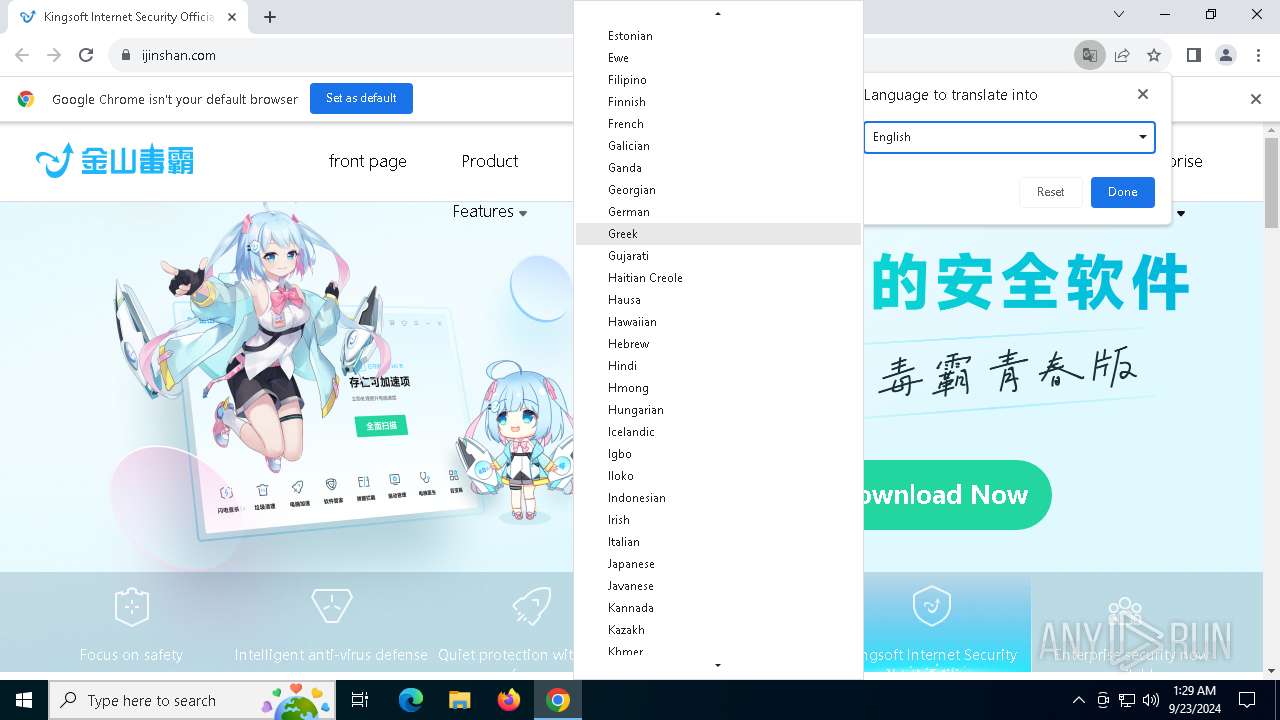This screenshot has width=1280, height=720.
Task: Choose German in the language list
Action: click(x=718, y=212)
